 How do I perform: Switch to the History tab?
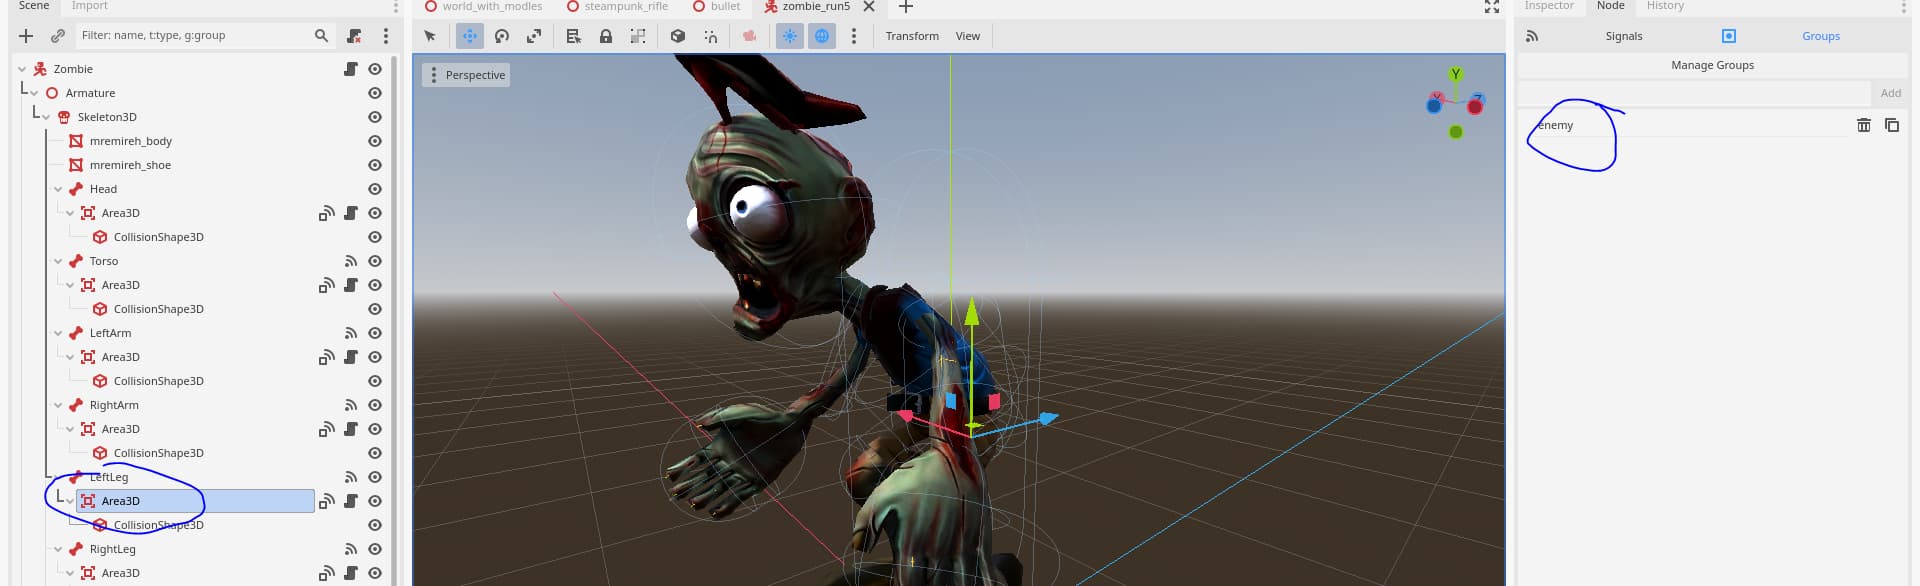coord(1665,6)
